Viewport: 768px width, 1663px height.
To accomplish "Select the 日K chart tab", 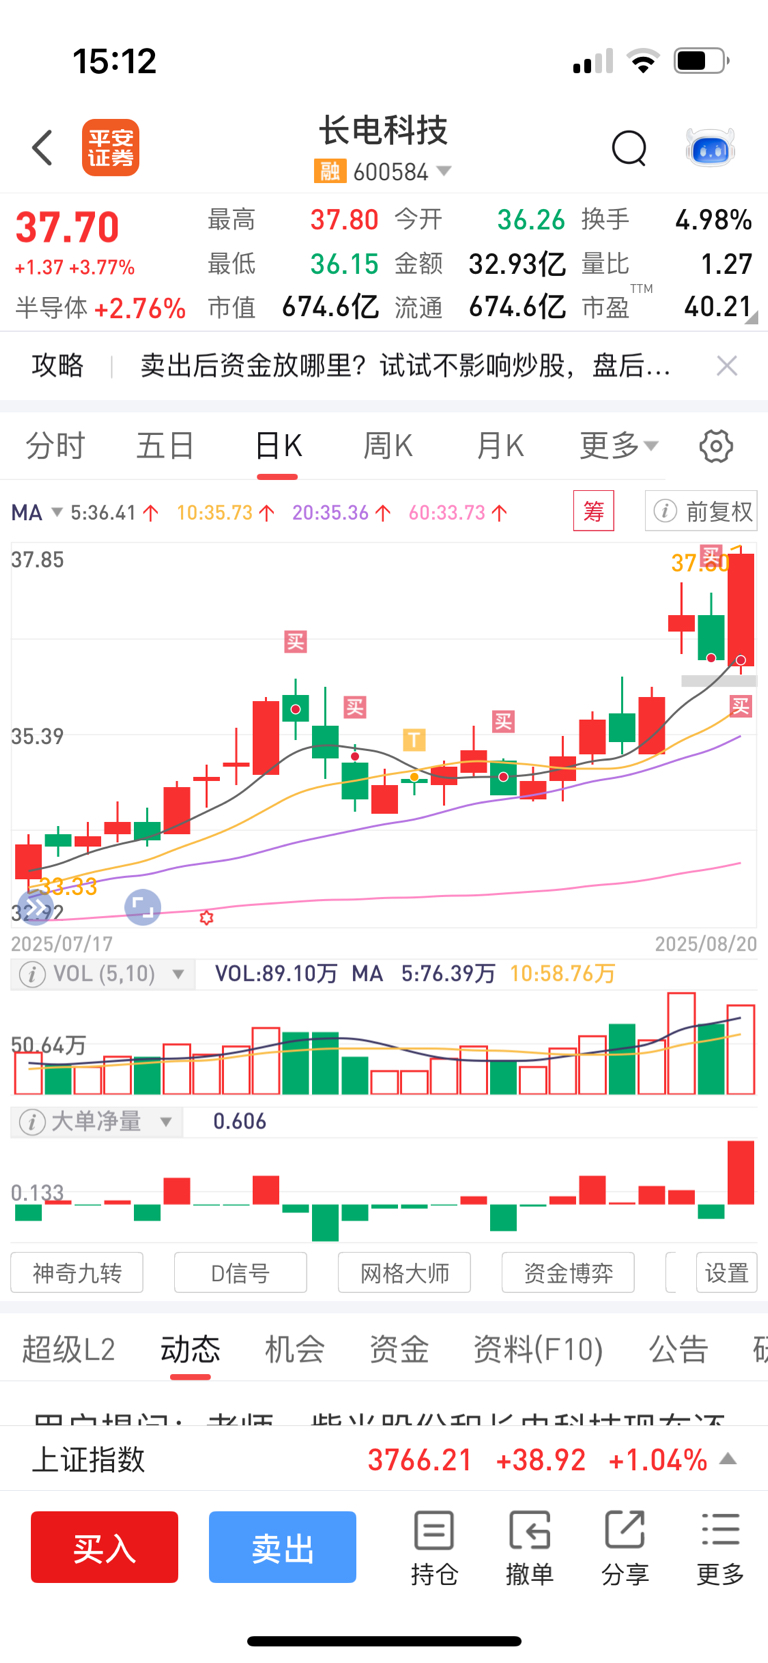I will coord(278,446).
